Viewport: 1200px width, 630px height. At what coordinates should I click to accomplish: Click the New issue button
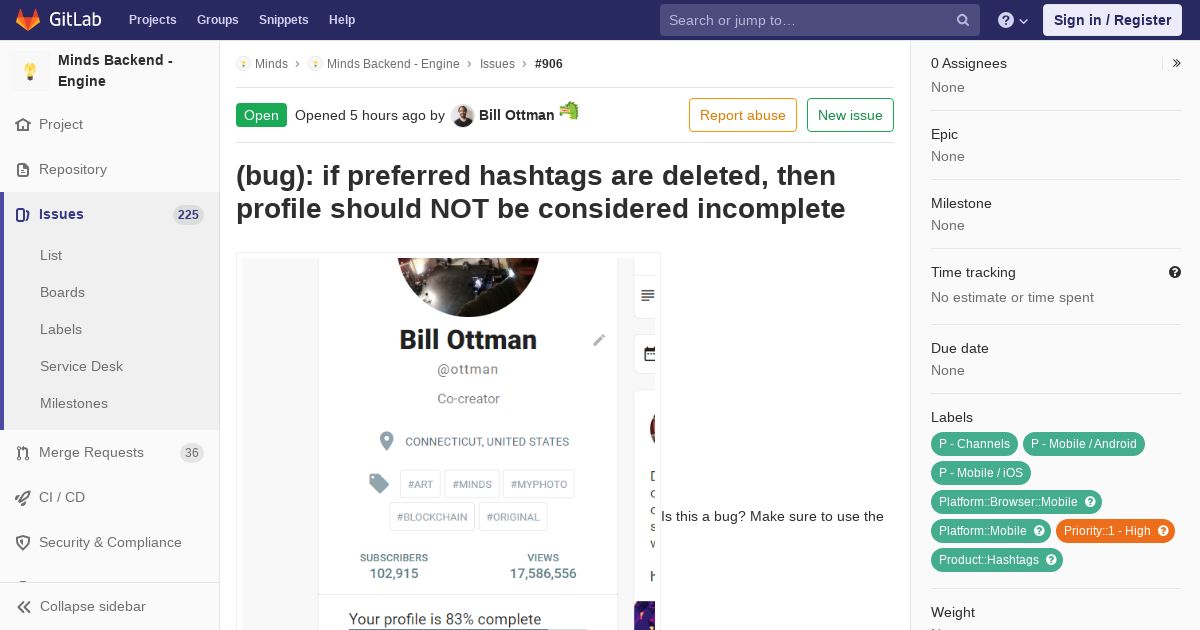(x=850, y=115)
